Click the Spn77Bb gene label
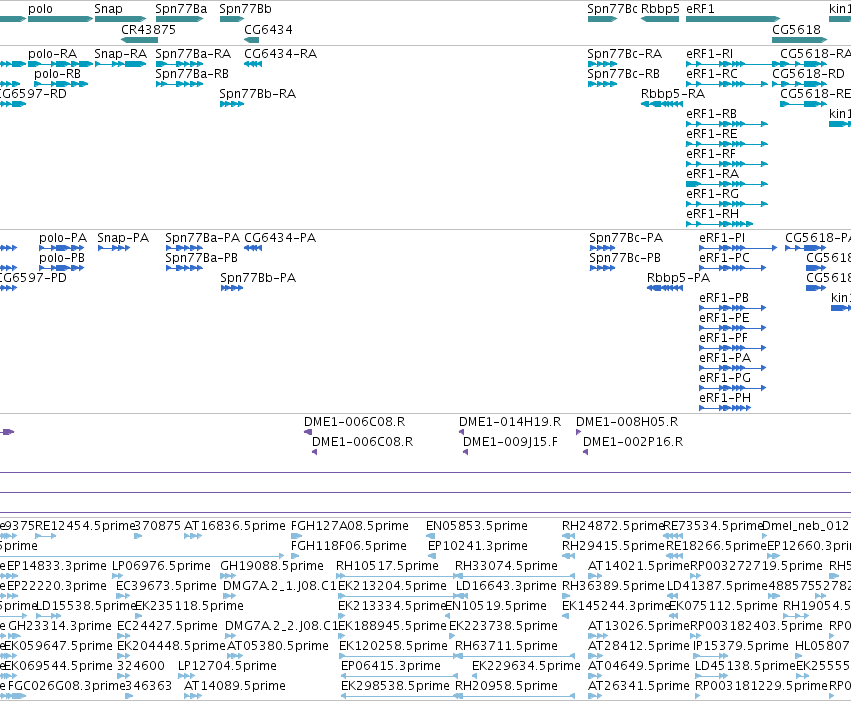Viewport: 851px width, 701px height. click(245, 9)
